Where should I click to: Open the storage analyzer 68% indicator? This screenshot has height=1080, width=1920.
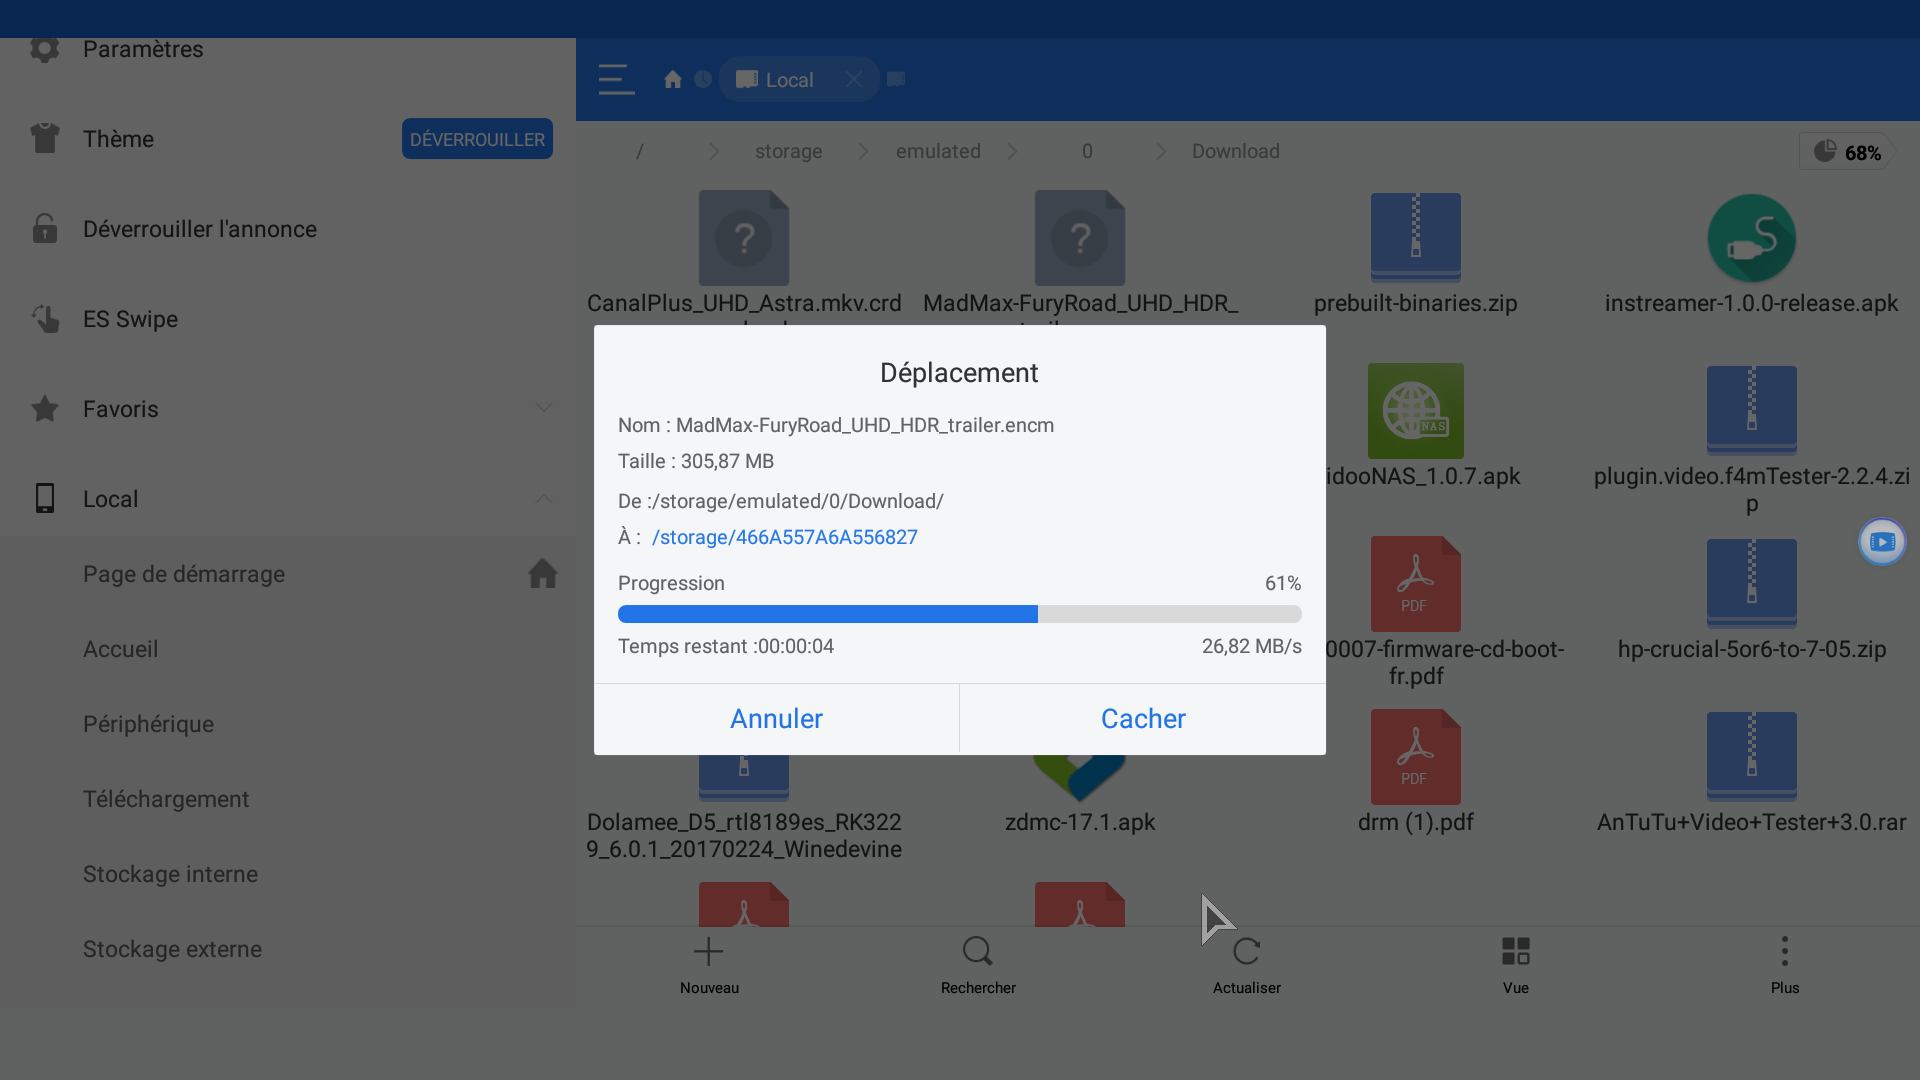coord(1846,152)
